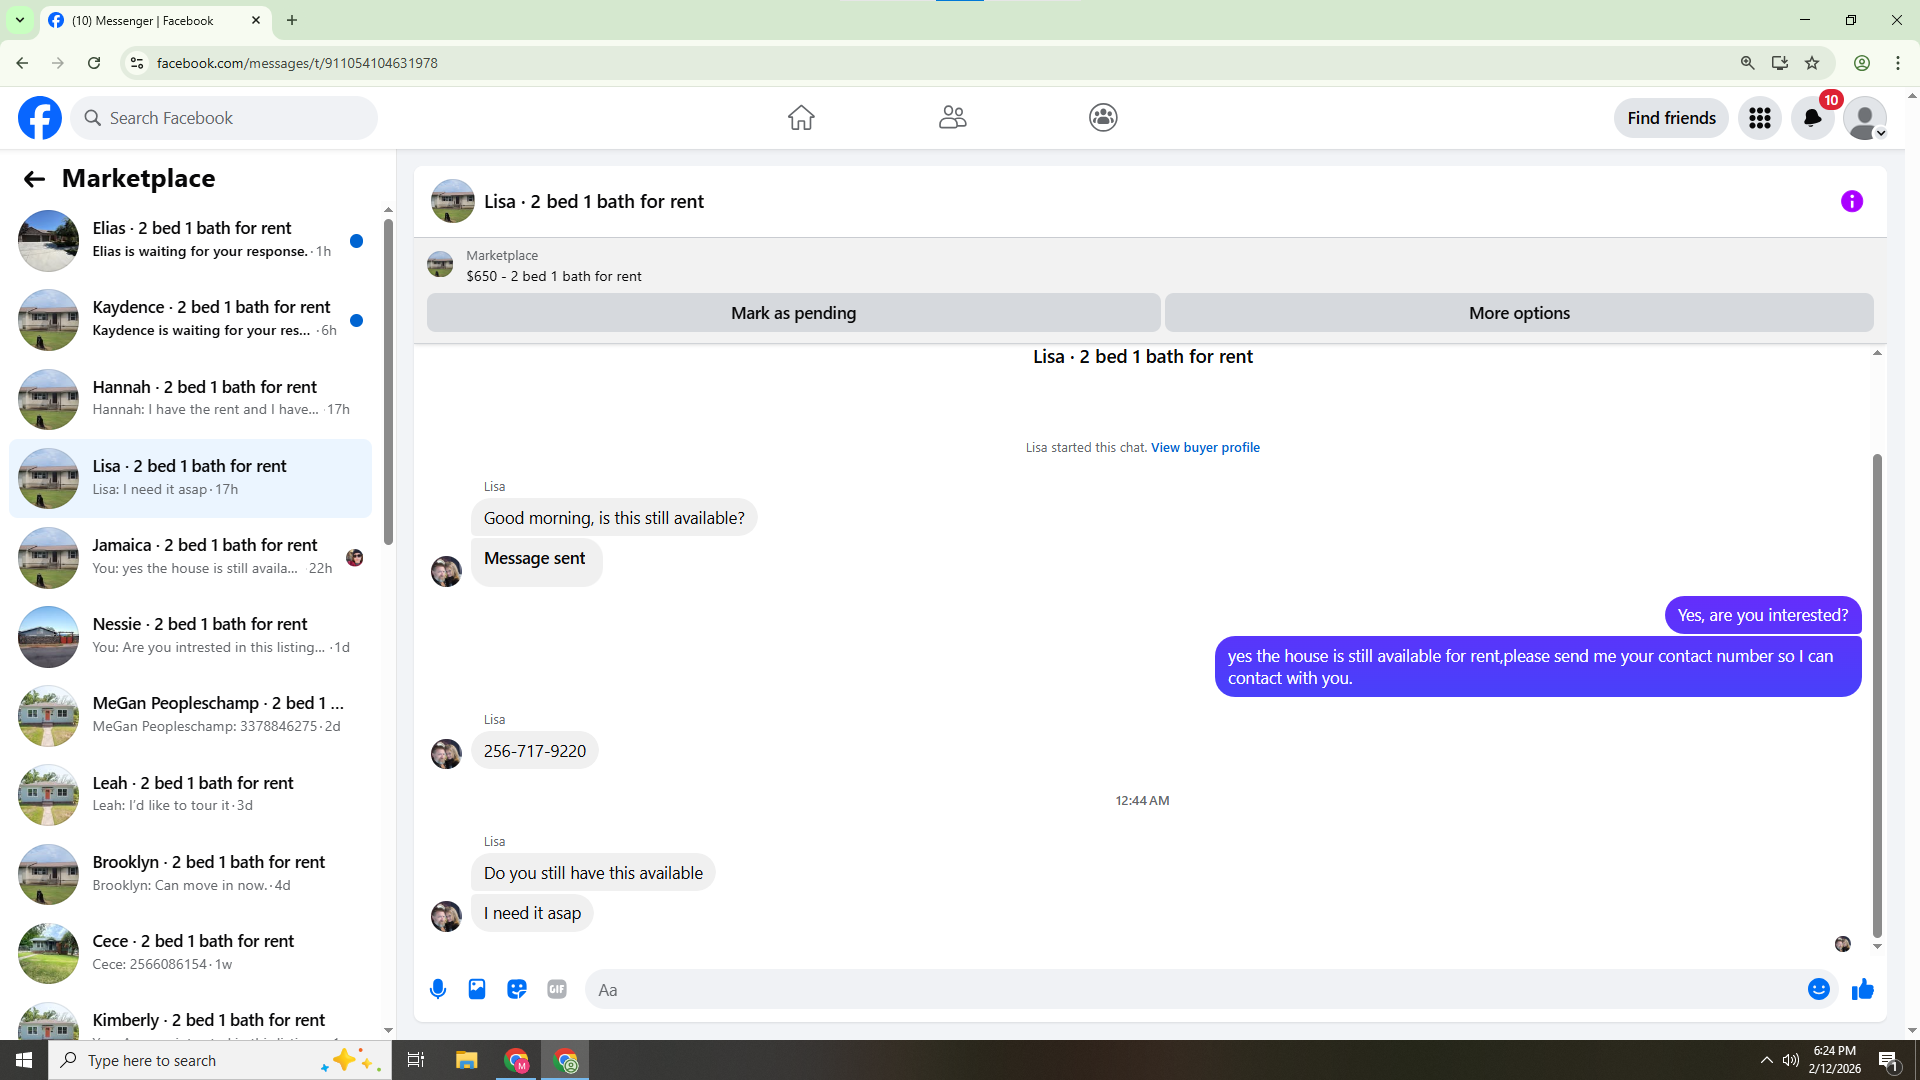Reload the browser page
The height and width of the screenshot is (1080, 1920).
[94, 63]
